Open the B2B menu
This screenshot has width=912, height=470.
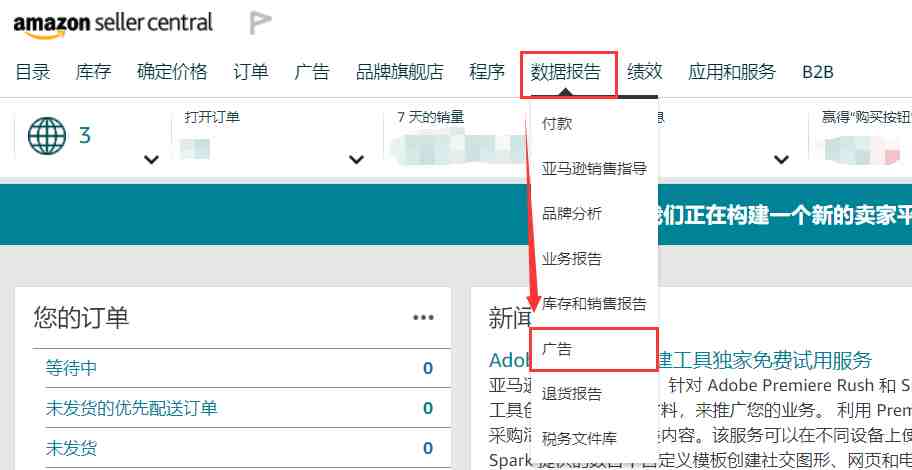coord(818,72)
